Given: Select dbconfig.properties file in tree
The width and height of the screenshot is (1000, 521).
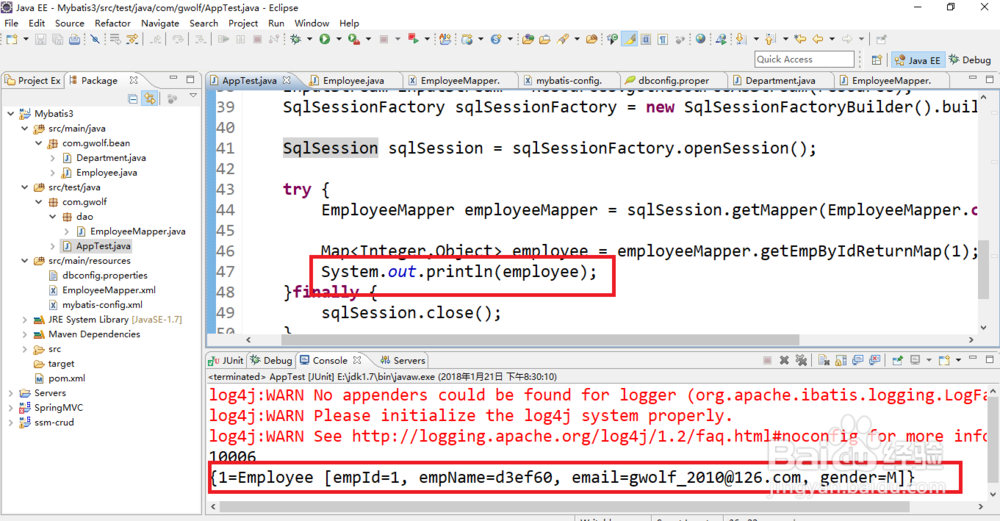Looking at the screenshot, I should (105, 275).
